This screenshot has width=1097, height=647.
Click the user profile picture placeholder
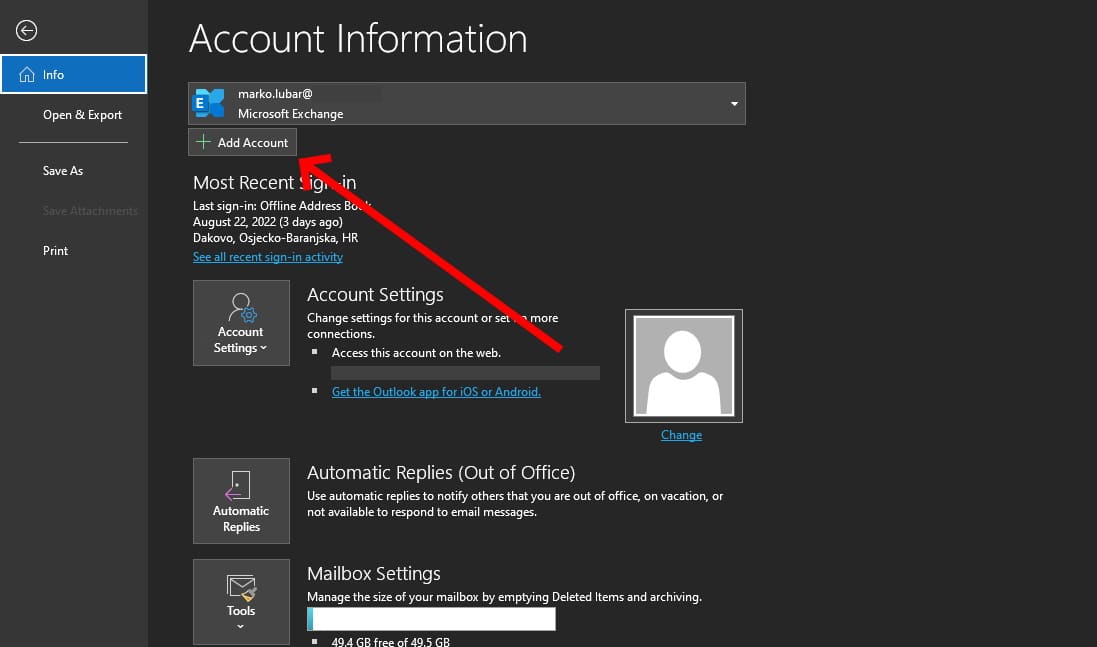(x=683, y=365)
